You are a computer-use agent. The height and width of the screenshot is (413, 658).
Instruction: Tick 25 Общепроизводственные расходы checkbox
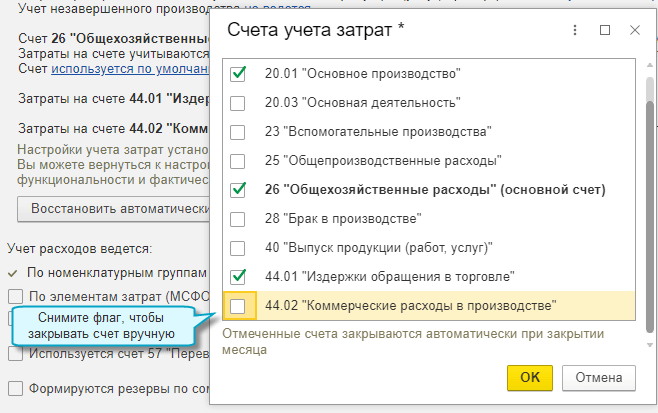238,161
